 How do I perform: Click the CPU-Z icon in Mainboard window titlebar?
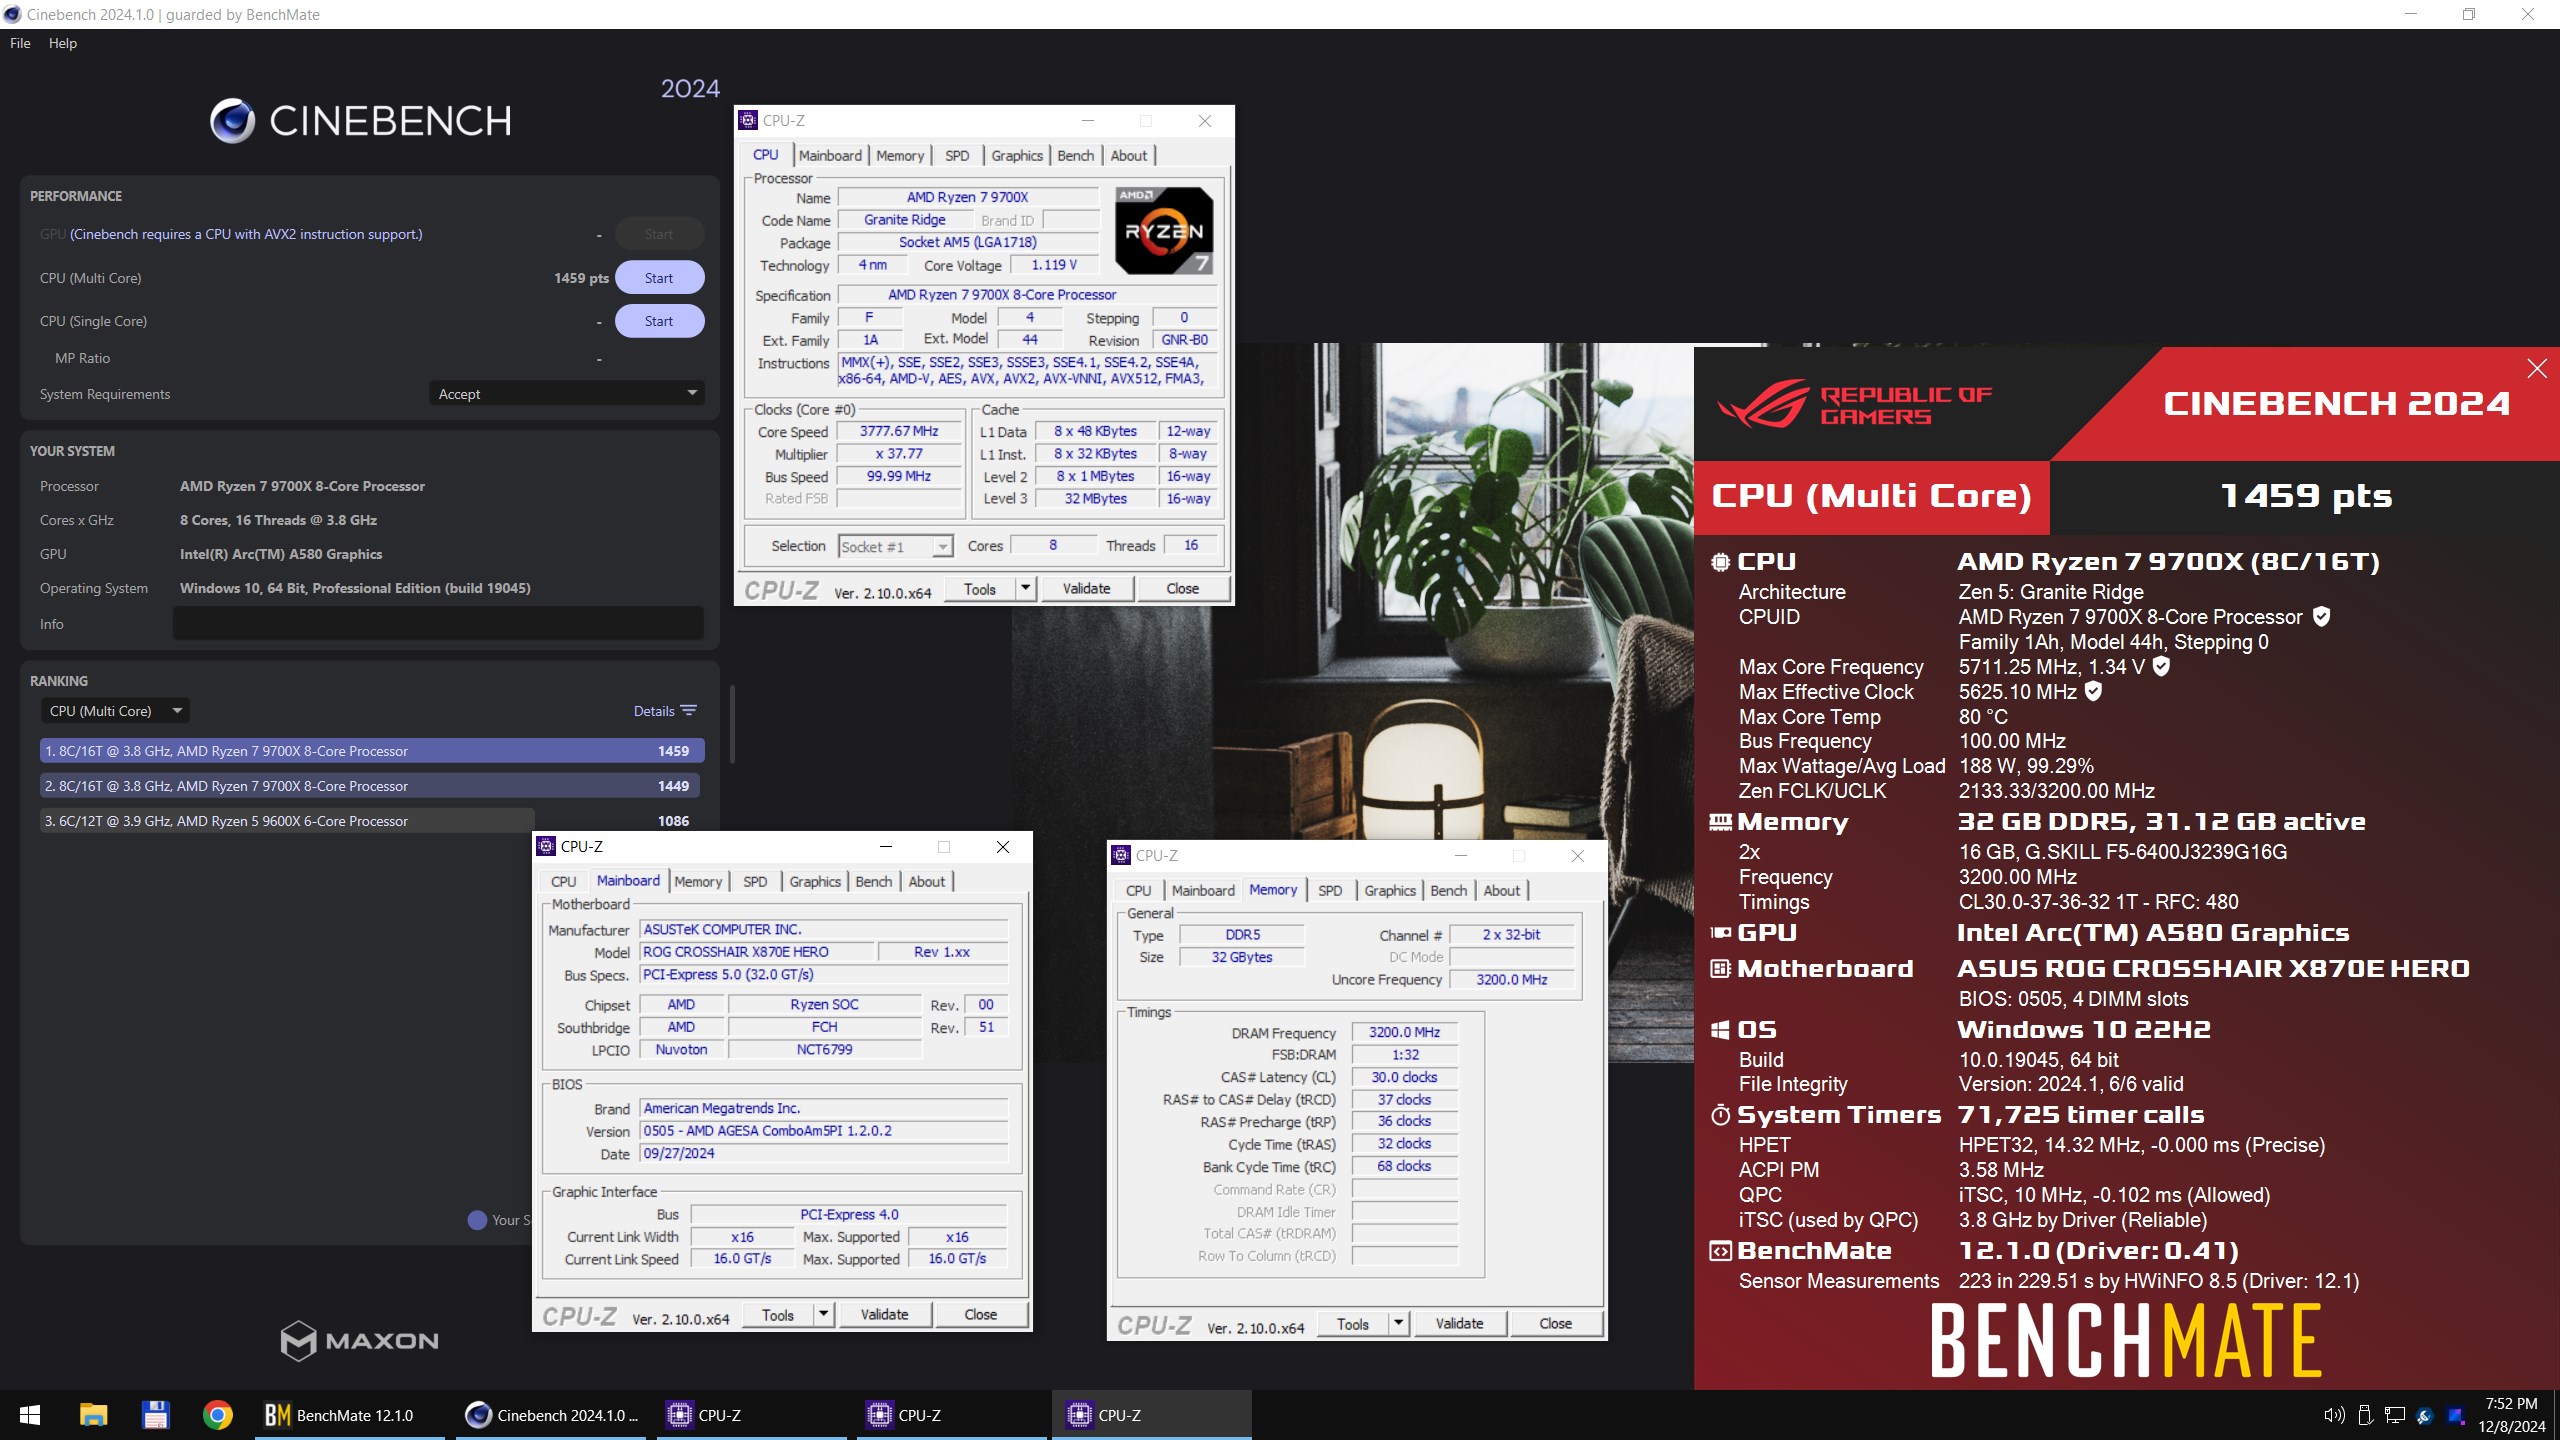coord(546,846)
